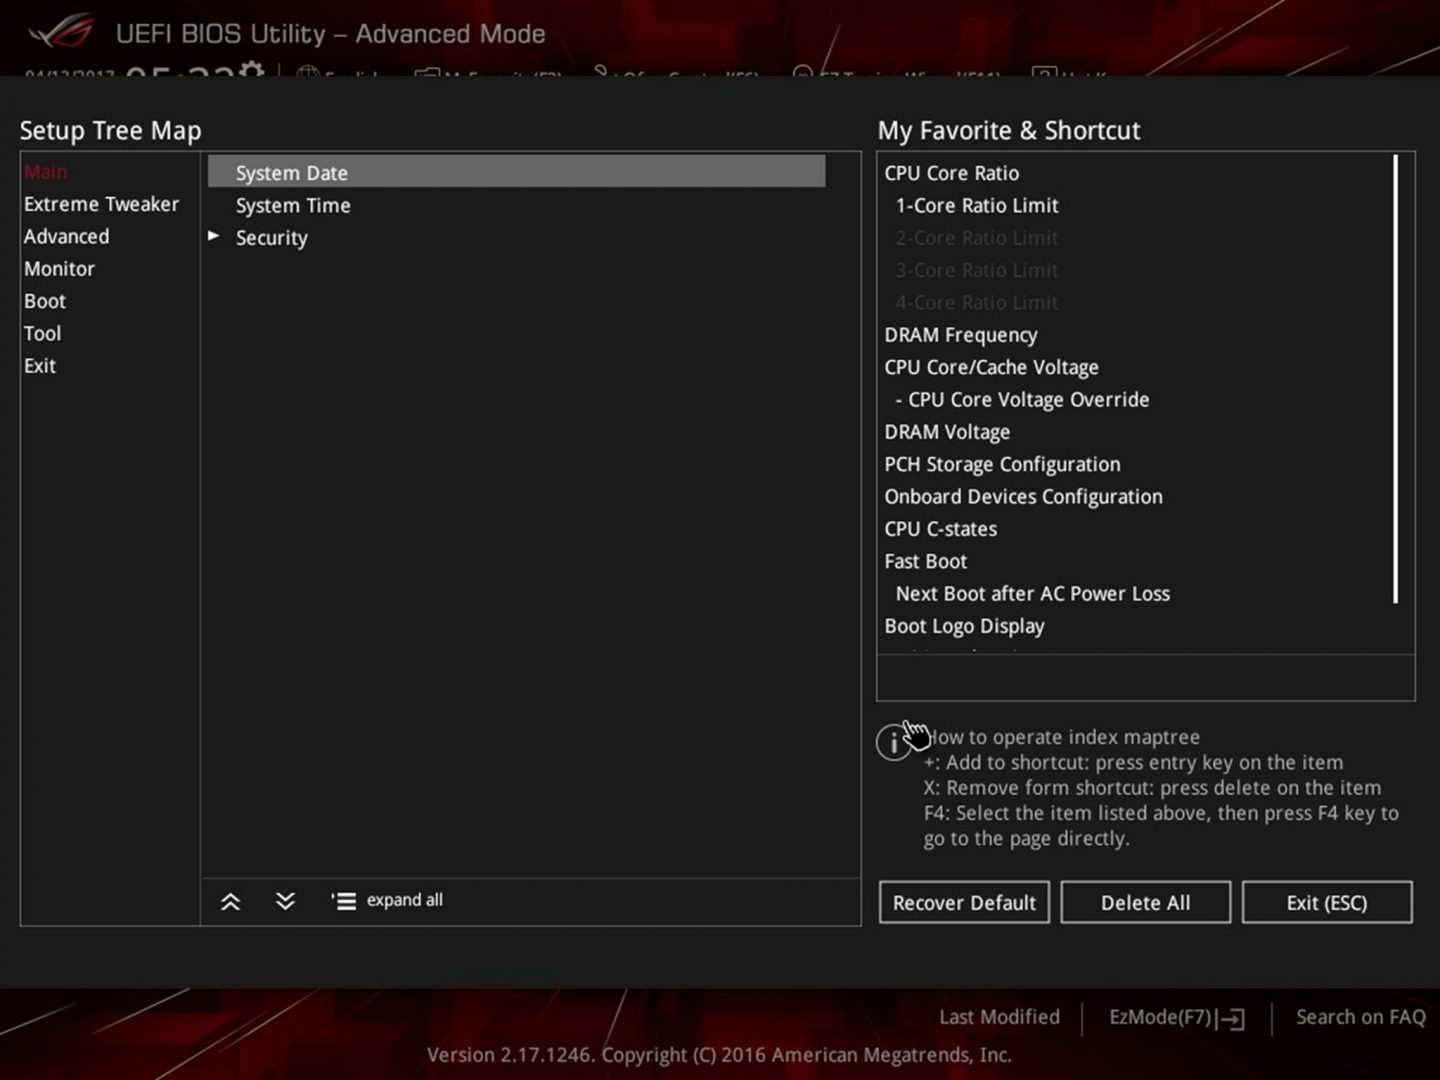Screen dimensions: 1440x1080
Task: Open the Extreme Tweaker section
Action: pyautogui.click(x=101, y=204)
